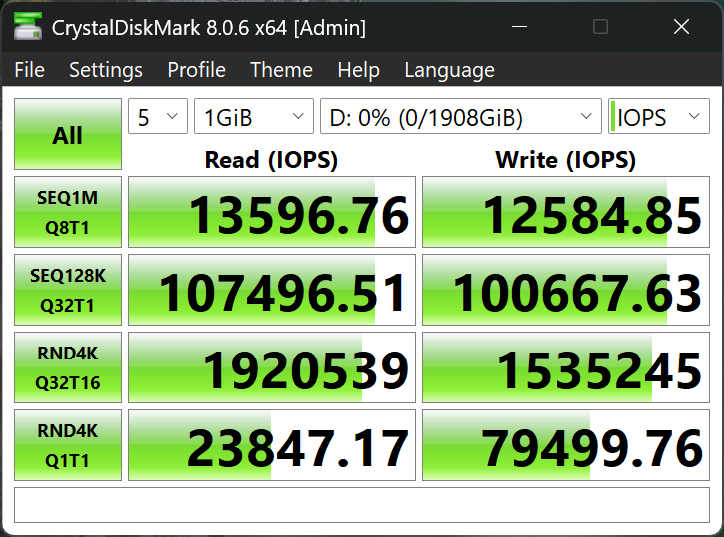Run the SEQ1M Q8T1 test
The height and width of the screenshot is (537, 724).
[68, 212]
